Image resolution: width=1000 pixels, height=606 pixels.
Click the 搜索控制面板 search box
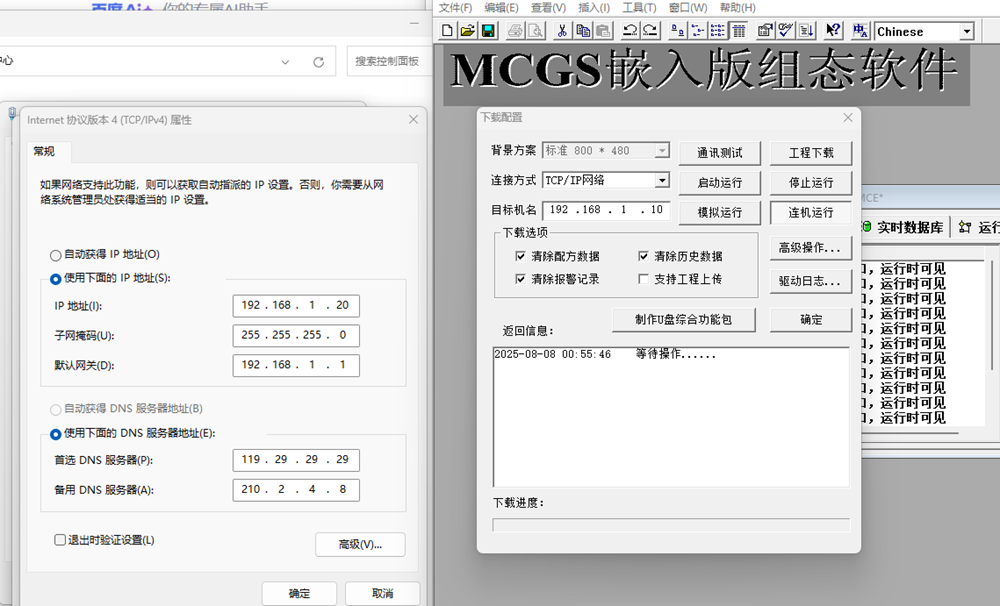388,61
